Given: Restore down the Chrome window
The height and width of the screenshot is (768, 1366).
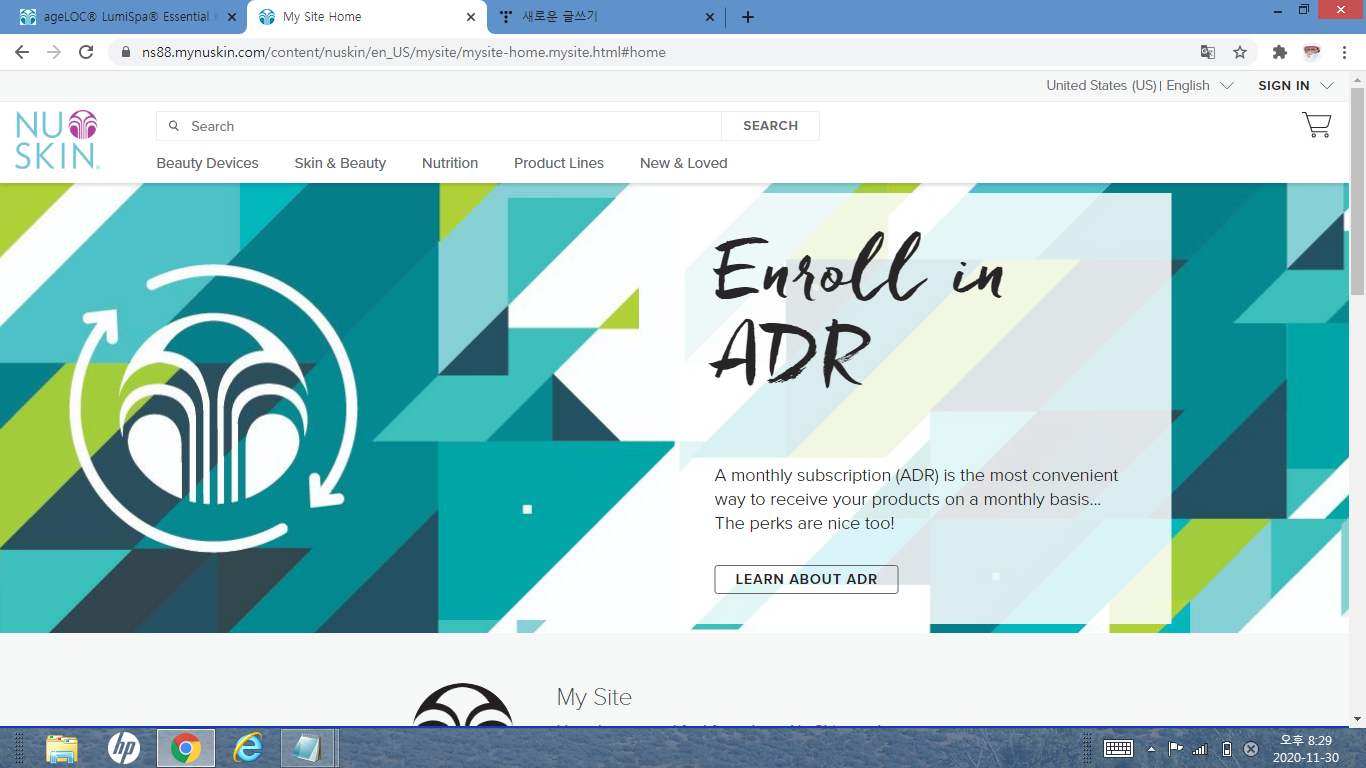Looking at the screenshot, I should click(x=1304, y=10).
